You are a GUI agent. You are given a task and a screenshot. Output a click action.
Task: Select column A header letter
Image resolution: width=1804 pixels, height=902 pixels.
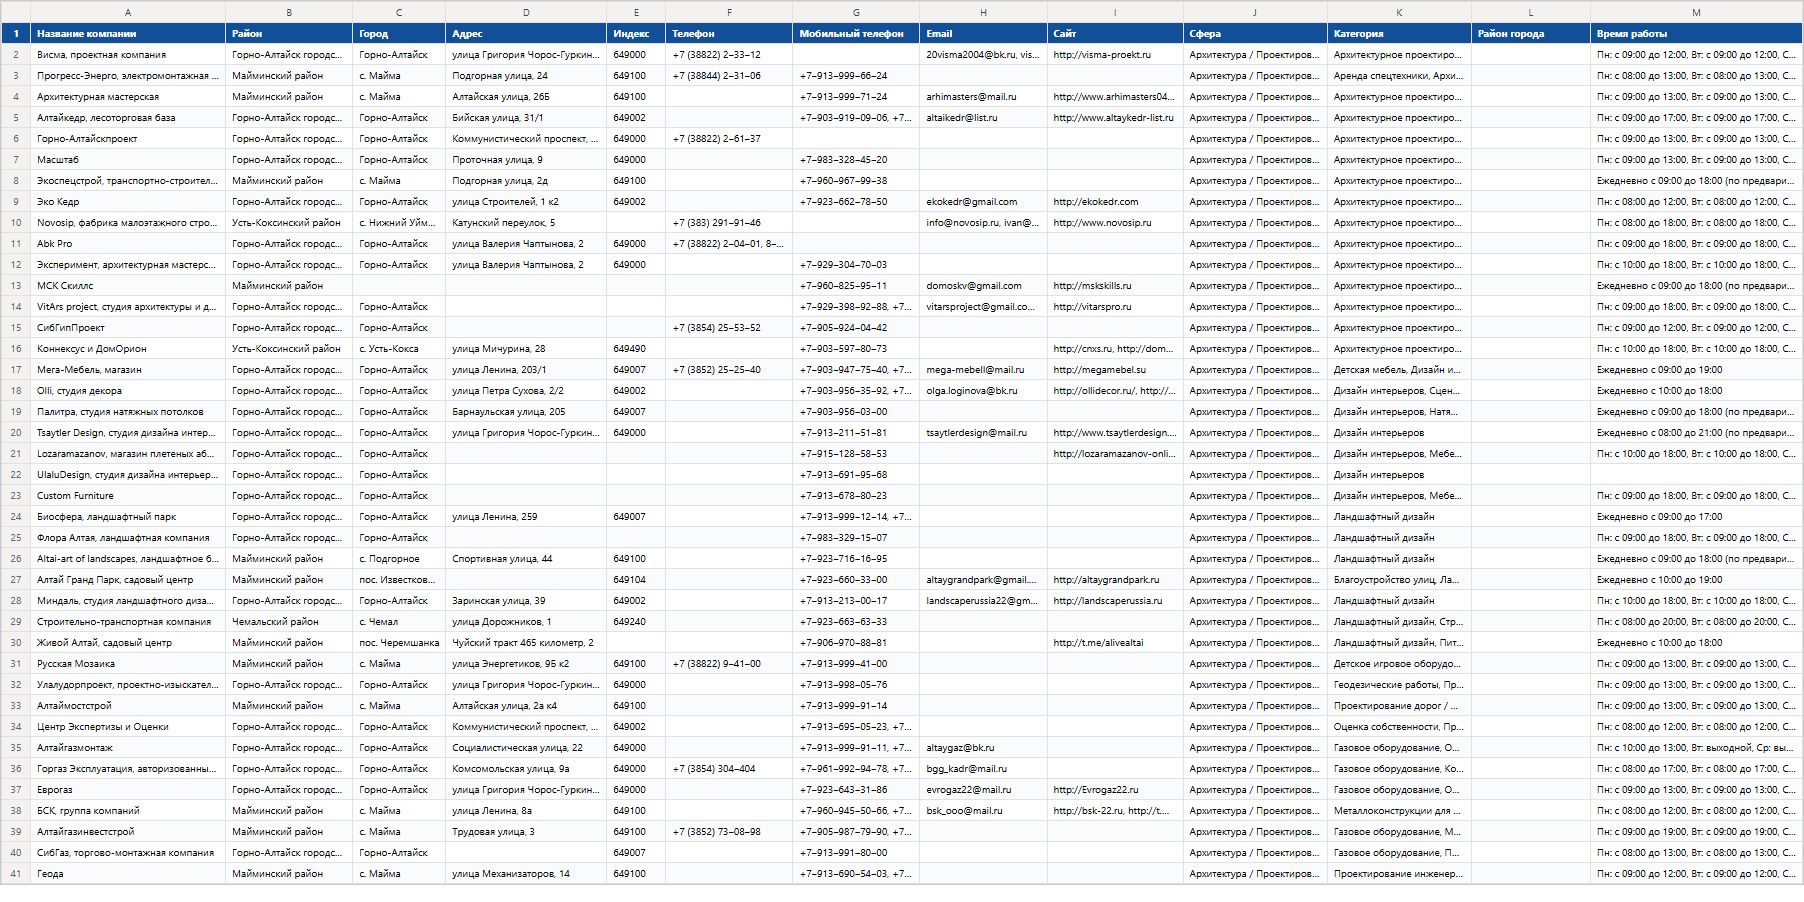tap(128, 12)
